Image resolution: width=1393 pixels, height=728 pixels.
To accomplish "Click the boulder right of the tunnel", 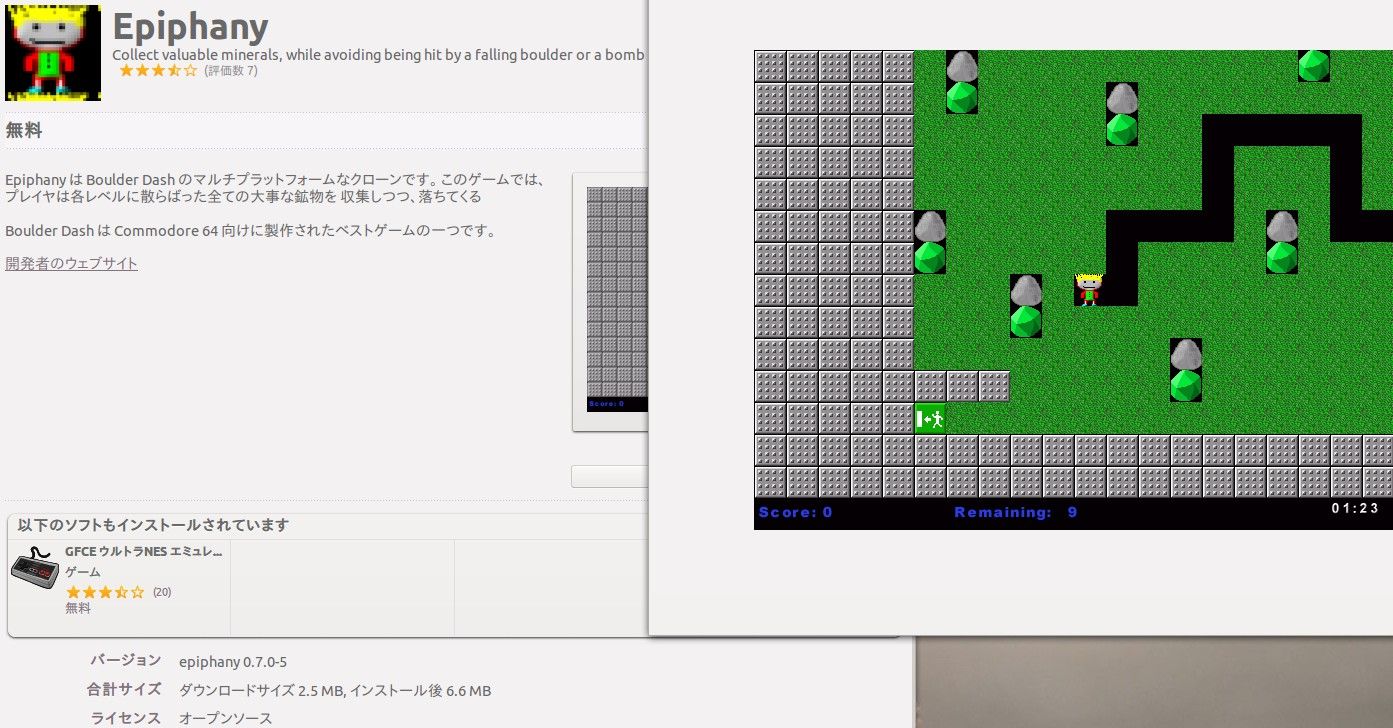I will tap(1282, 226).
